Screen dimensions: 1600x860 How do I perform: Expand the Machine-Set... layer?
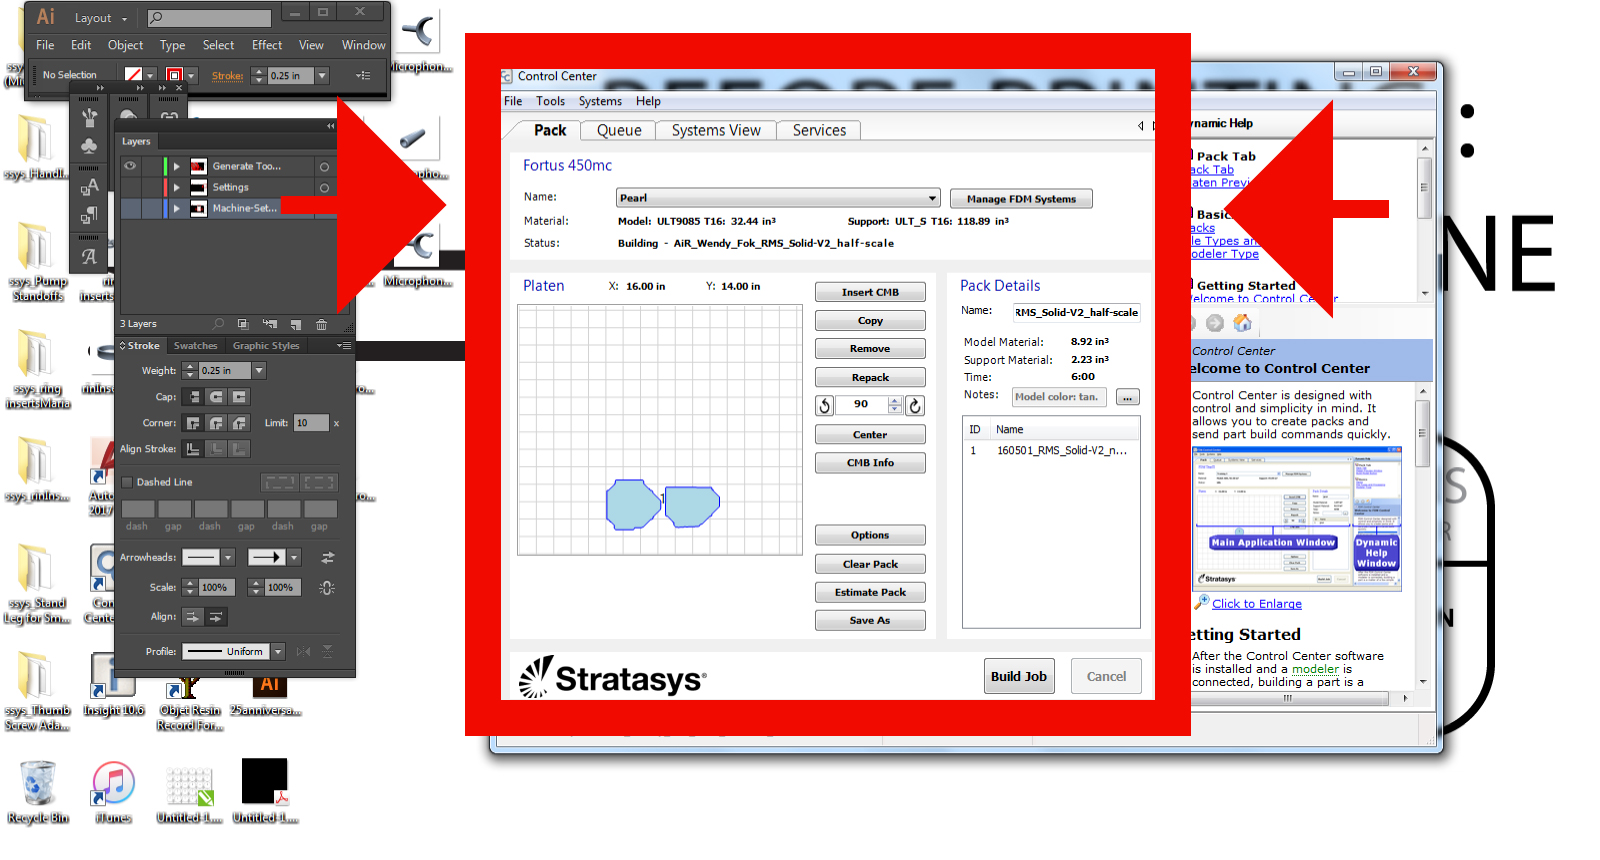(x=177, y=208)
